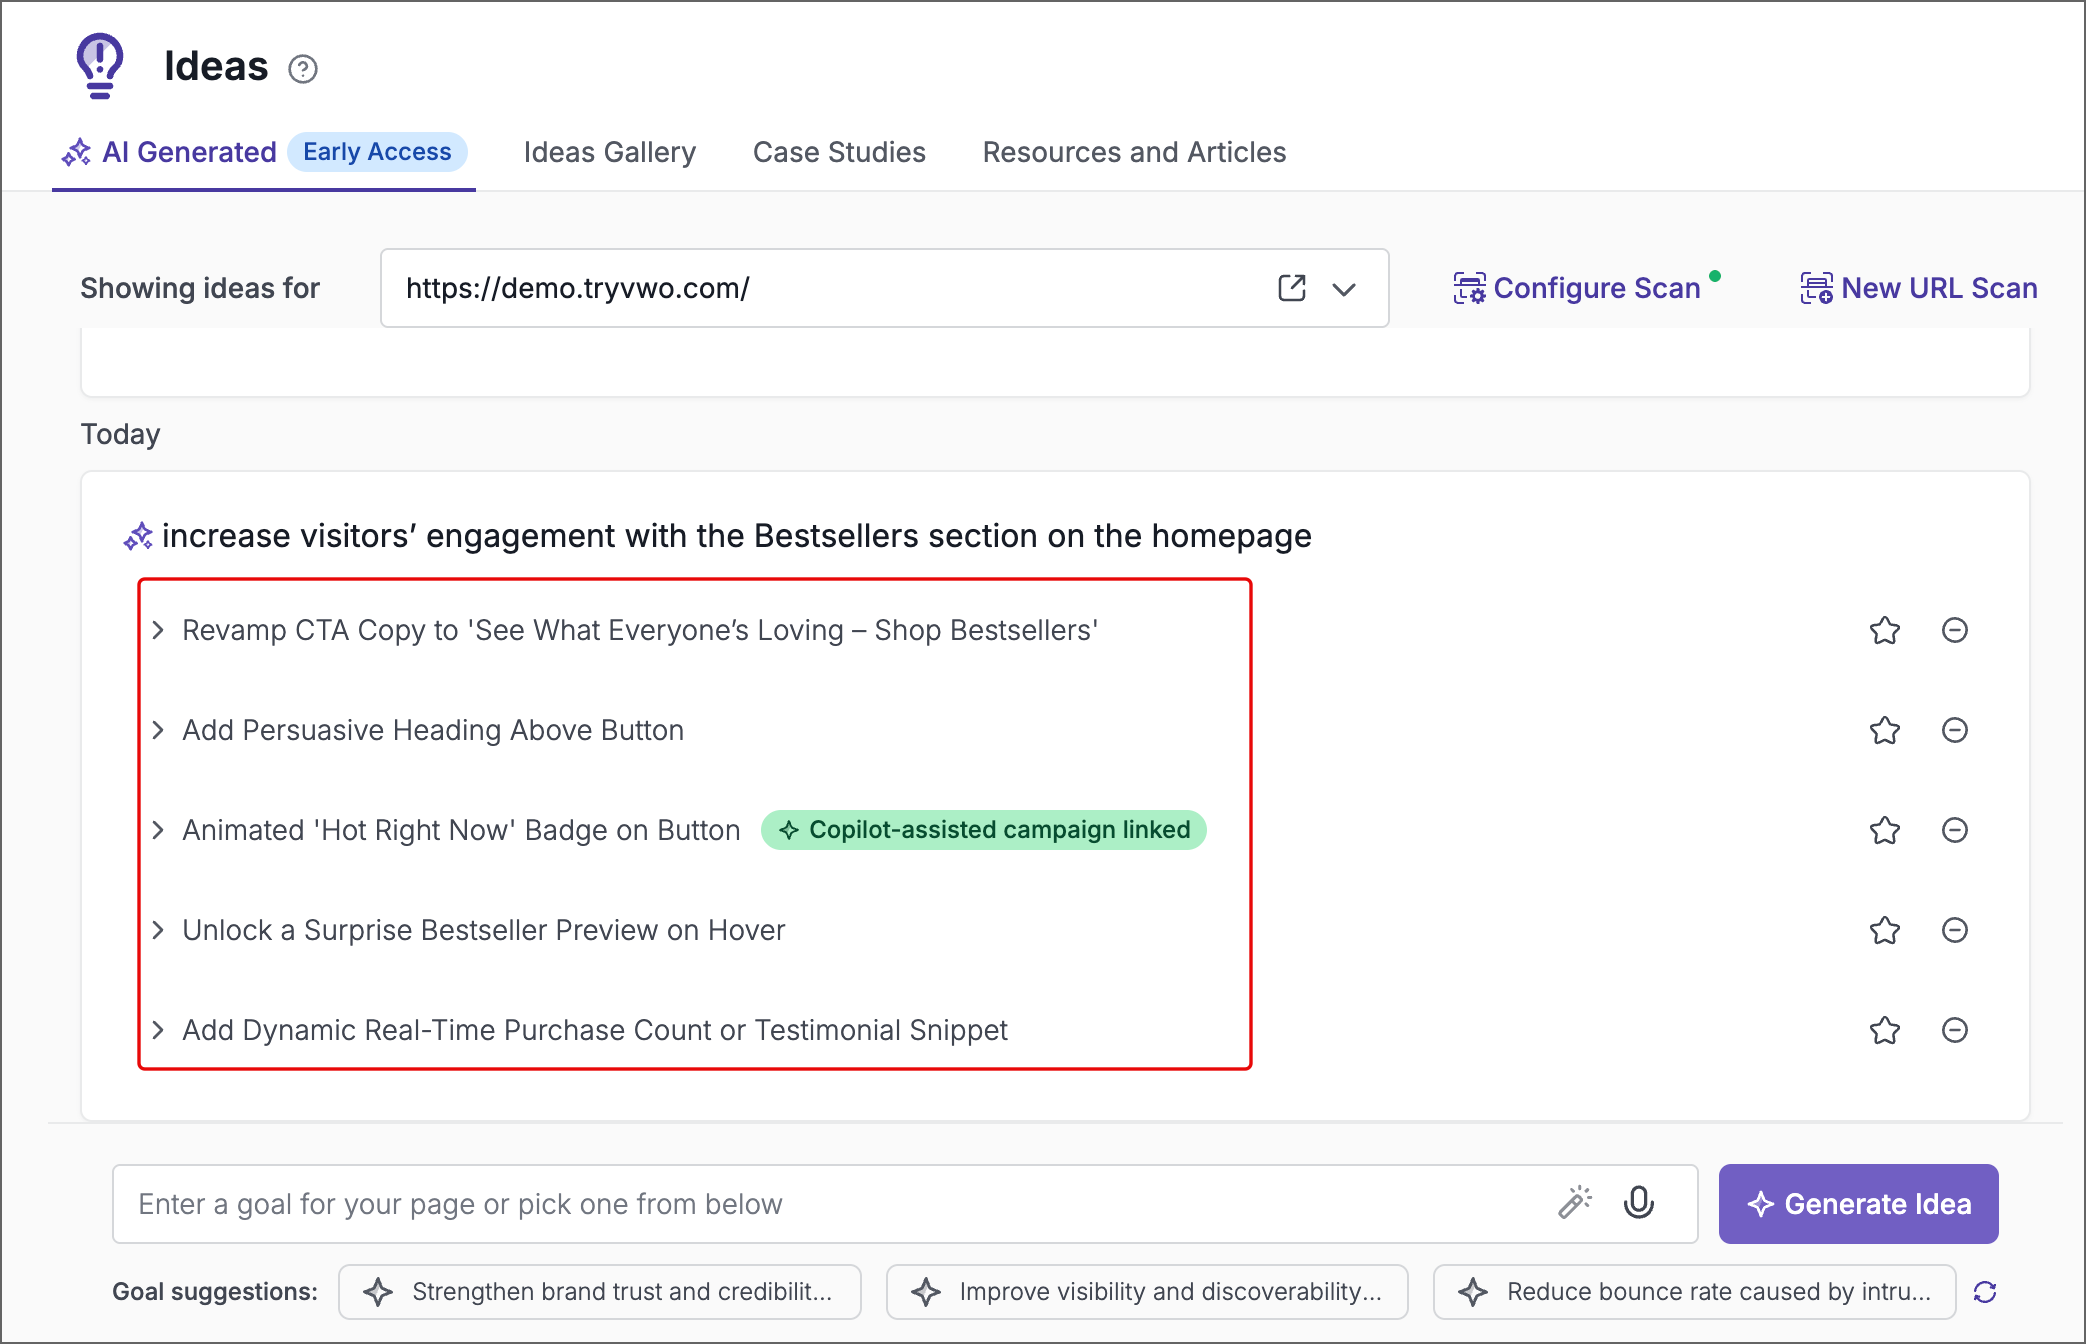The image size is (2086, 1344).
Task: Dismiss the 'Add Dynamic Real-Time Purchase' idea
Action: (x=1955, y=1030)
